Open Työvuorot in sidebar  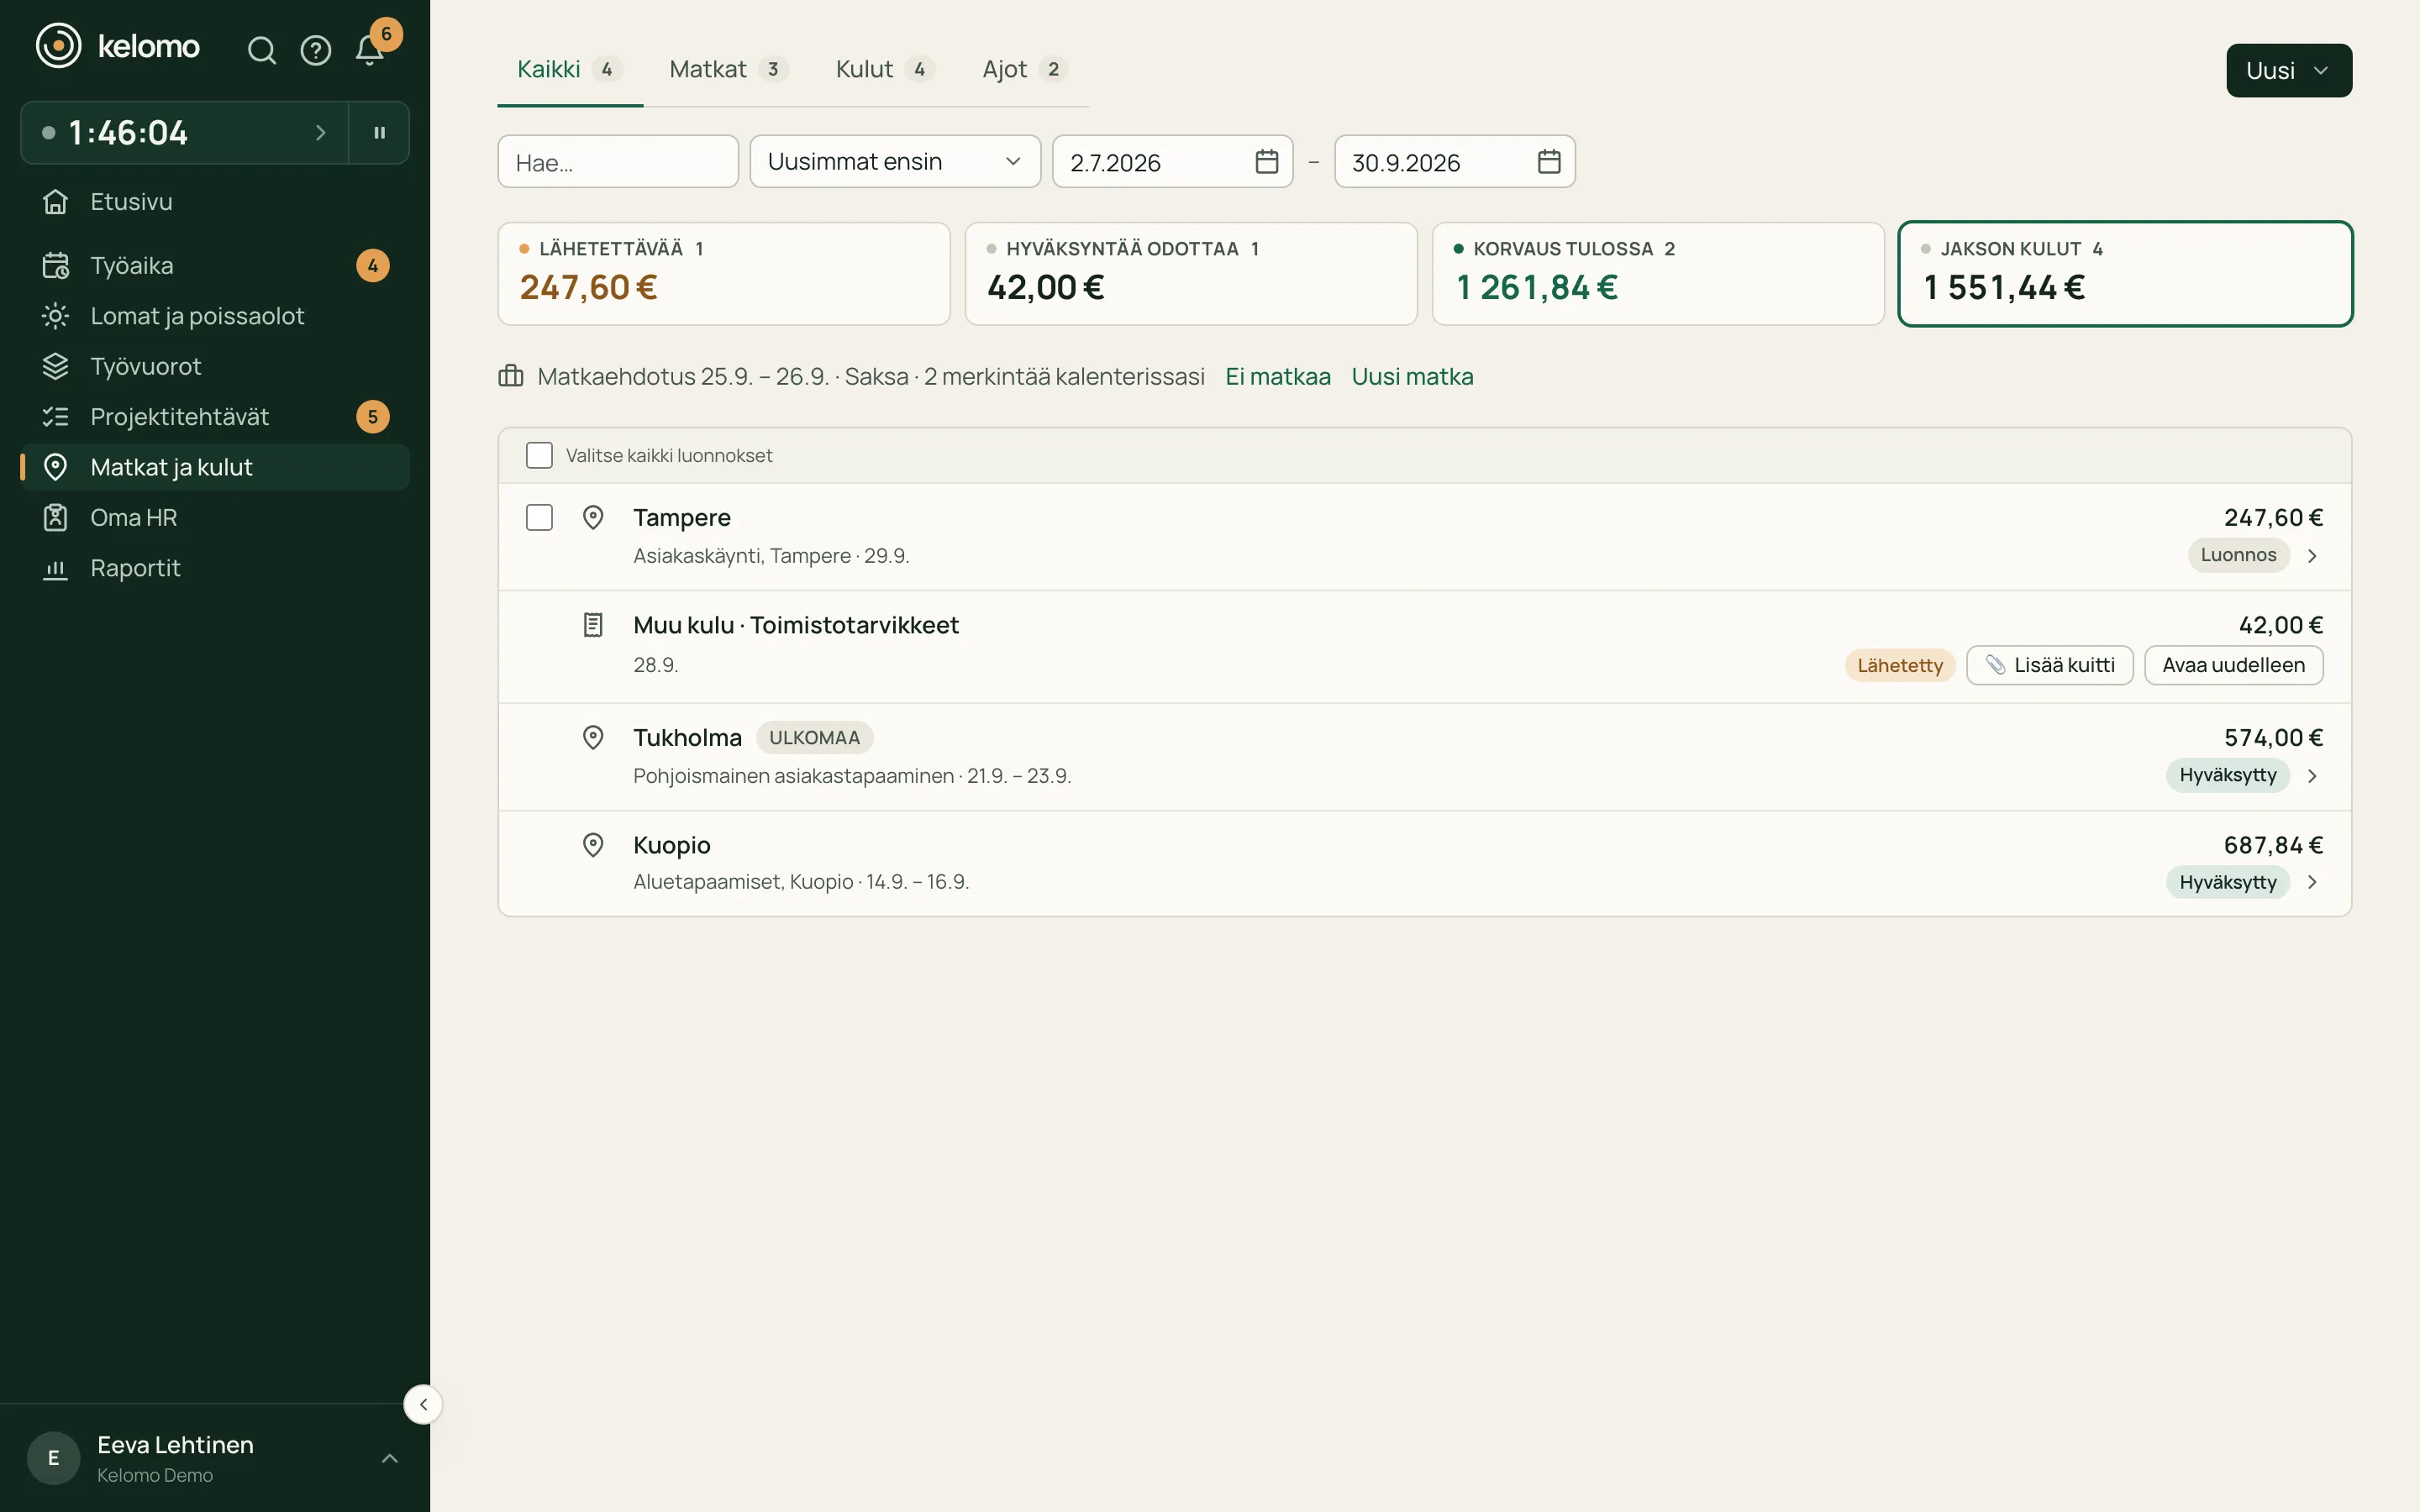click(x=215, y=366)
